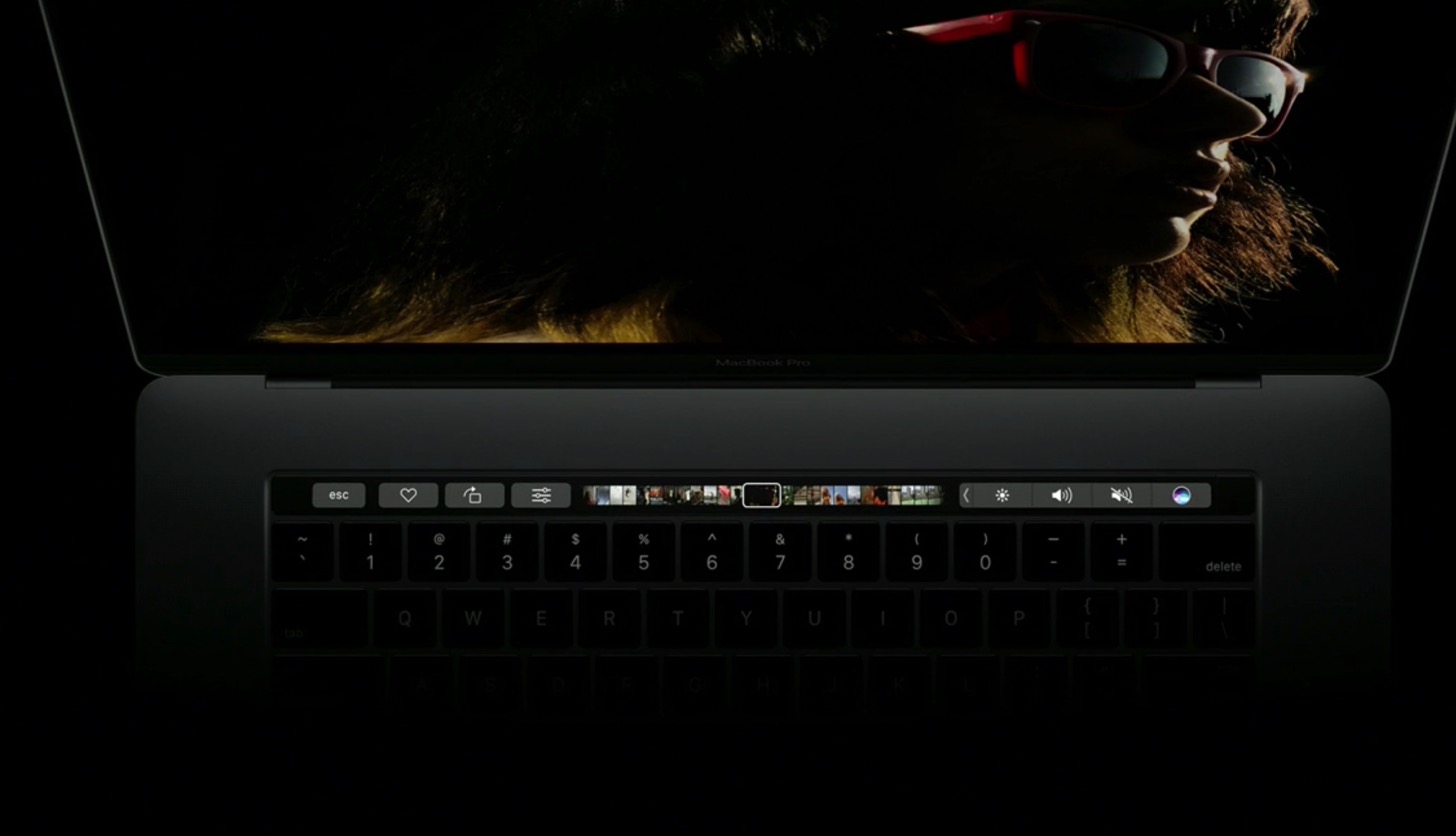Image resolution: width=1456 pixels, height=836 pixels.
Task: Expand the Control Strip with the chevron
Action: point(966,495)
